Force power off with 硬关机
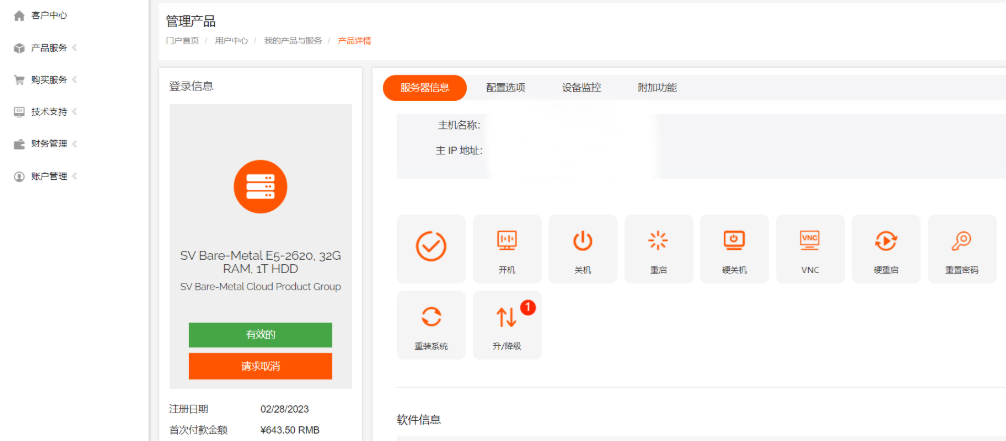 tap(734, 249)
